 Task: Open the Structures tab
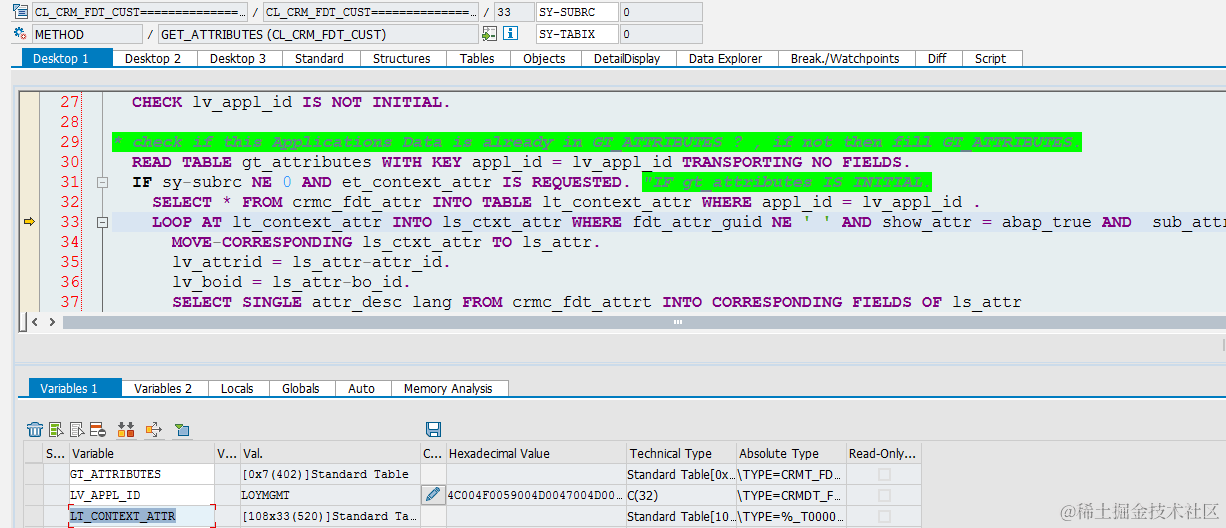point(402,58)
